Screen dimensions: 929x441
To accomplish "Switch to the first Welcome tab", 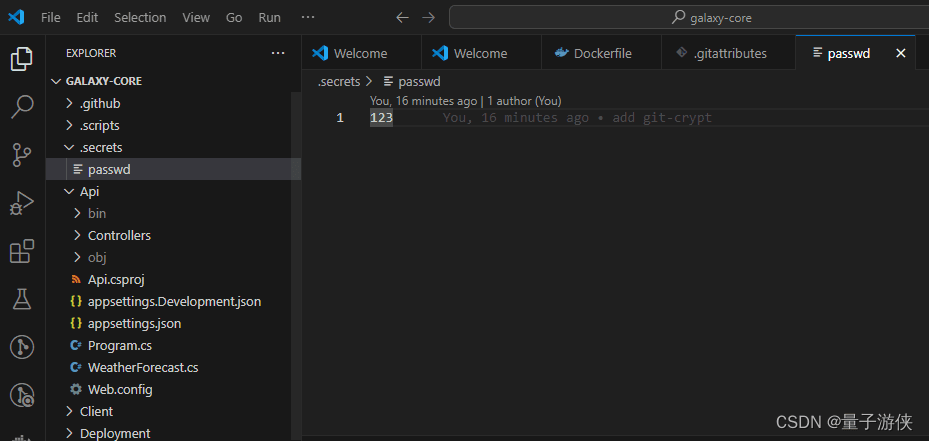I will point(361,53).
